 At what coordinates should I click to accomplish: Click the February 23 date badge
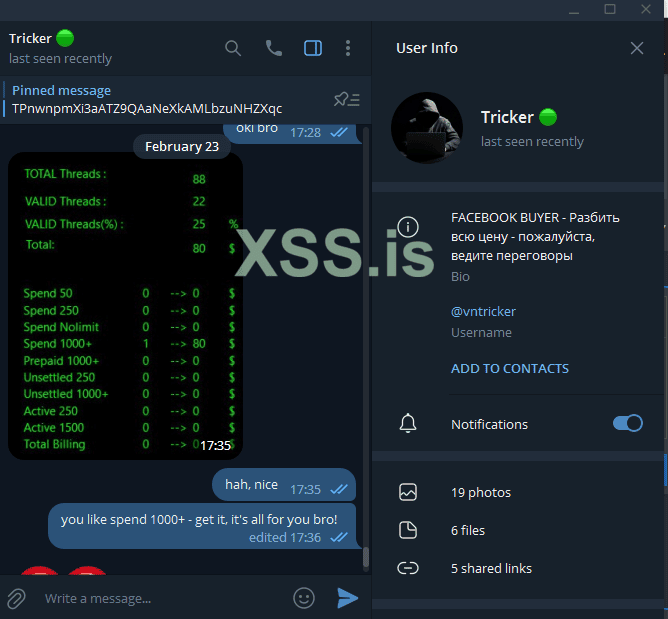(182, 147)
